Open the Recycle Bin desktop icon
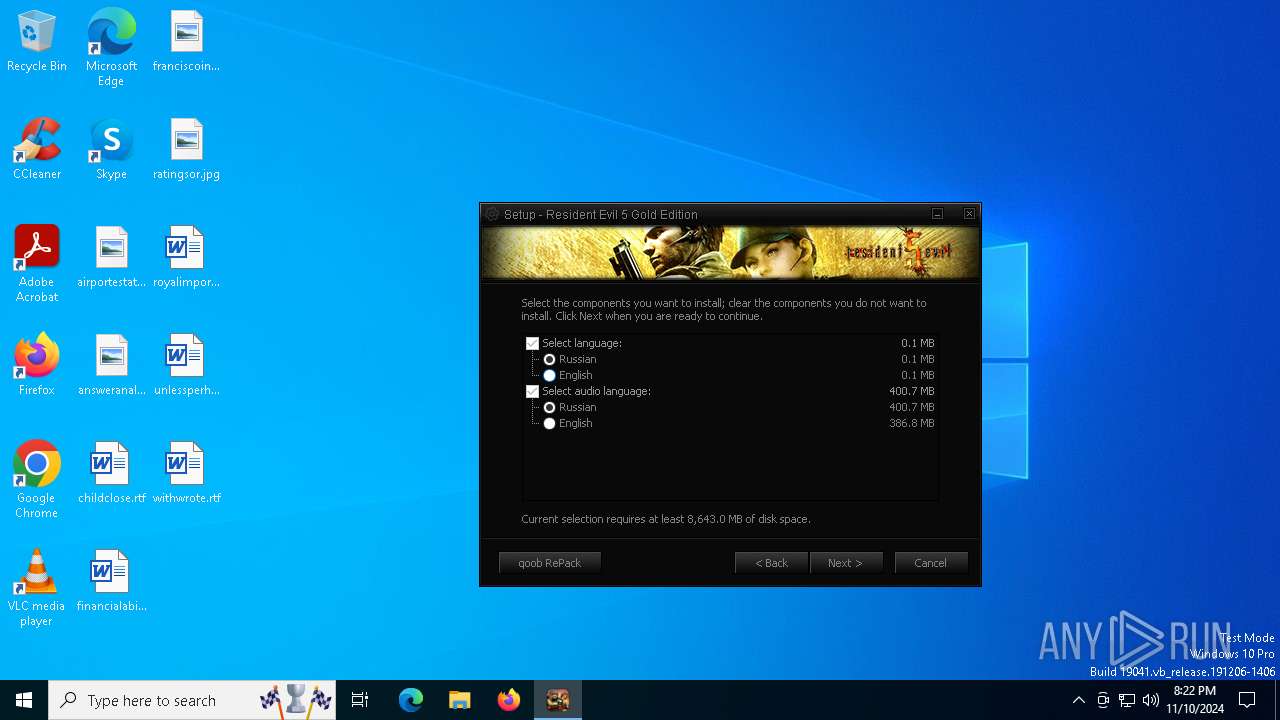The height and width of the screenshot is (720, 1280). (37, 42)
